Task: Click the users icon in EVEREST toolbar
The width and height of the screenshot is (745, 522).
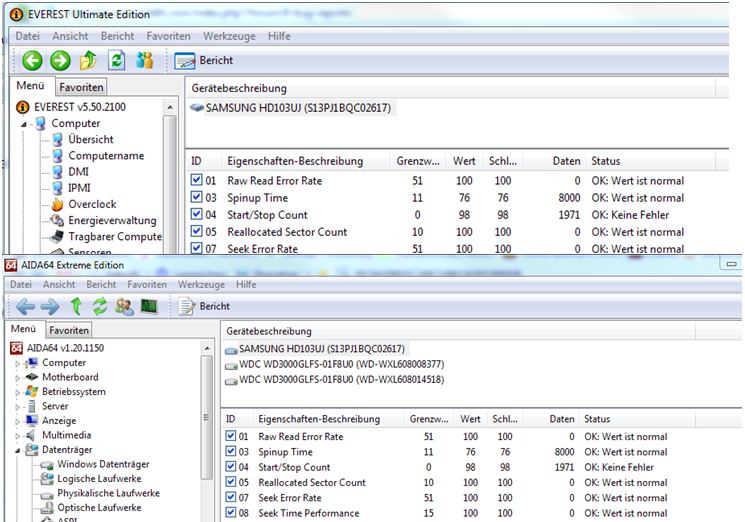Action: coord(144,60)
